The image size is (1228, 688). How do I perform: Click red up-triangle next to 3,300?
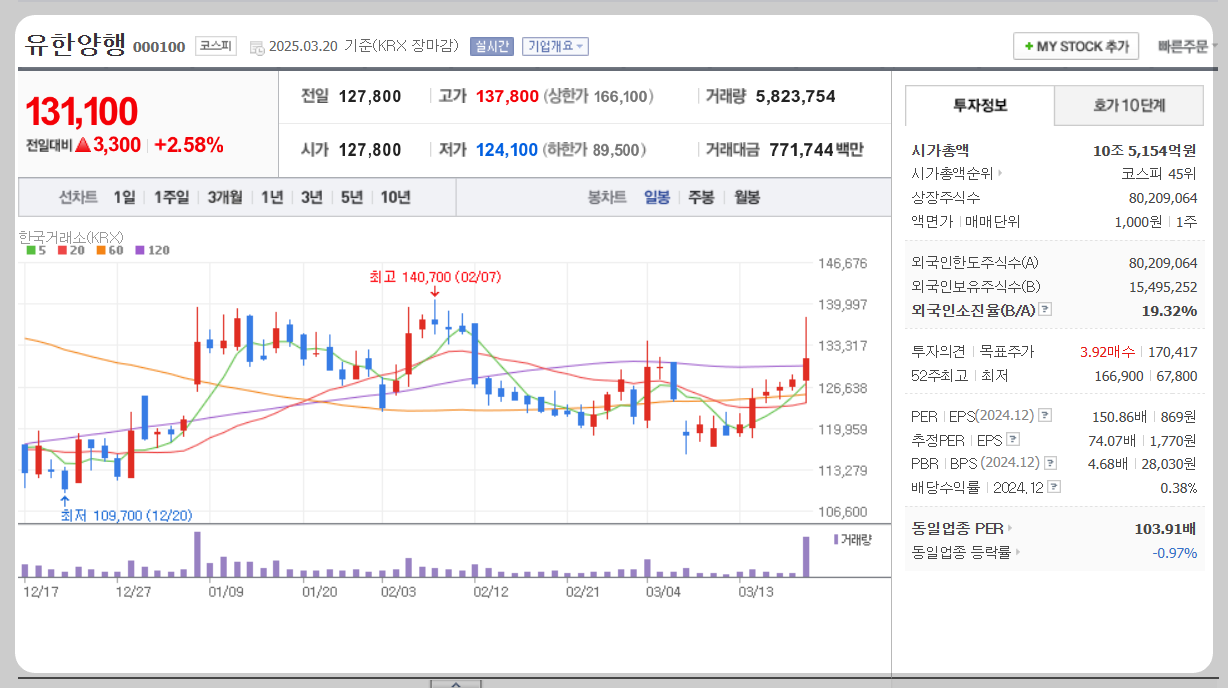(83, 145)
